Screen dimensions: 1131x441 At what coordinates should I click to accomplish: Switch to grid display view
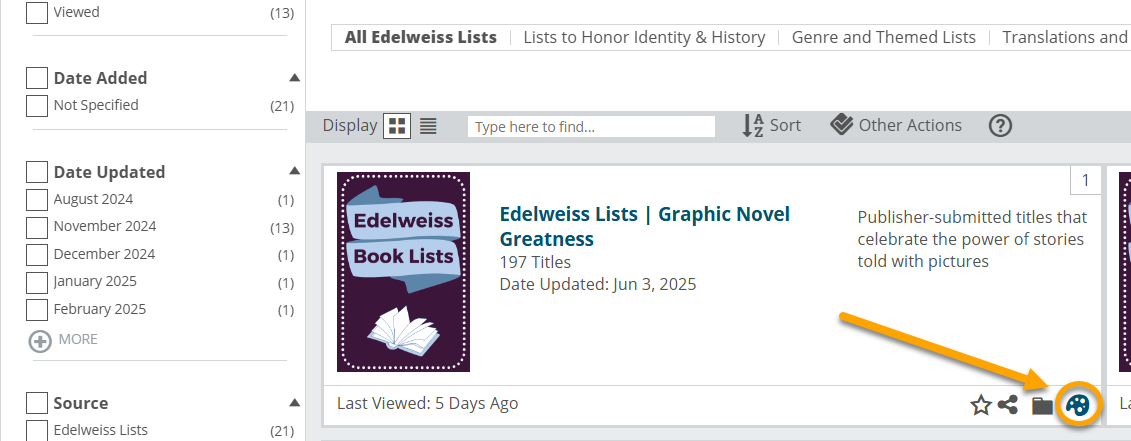(x=397, y=126)
